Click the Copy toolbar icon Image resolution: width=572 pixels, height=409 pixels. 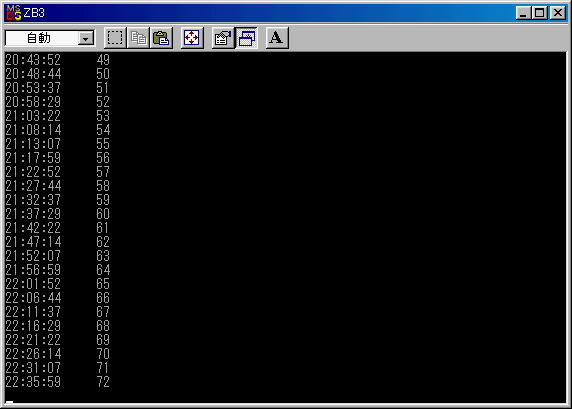pos(138,38)
